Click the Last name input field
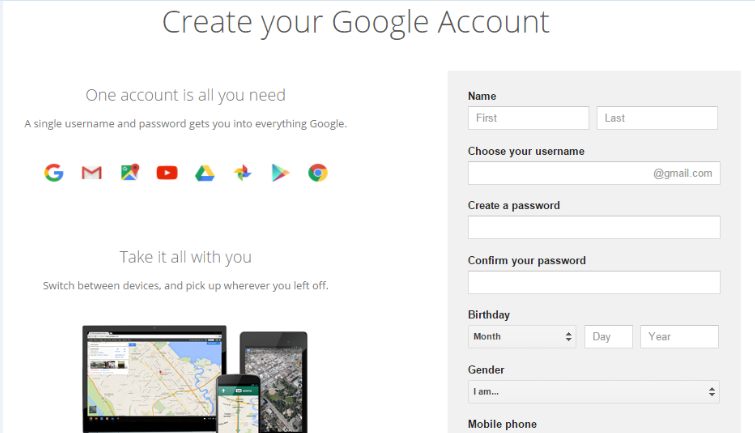Viewport: 755px width, 433px height. pyautogui.click(x=656, y=118)
